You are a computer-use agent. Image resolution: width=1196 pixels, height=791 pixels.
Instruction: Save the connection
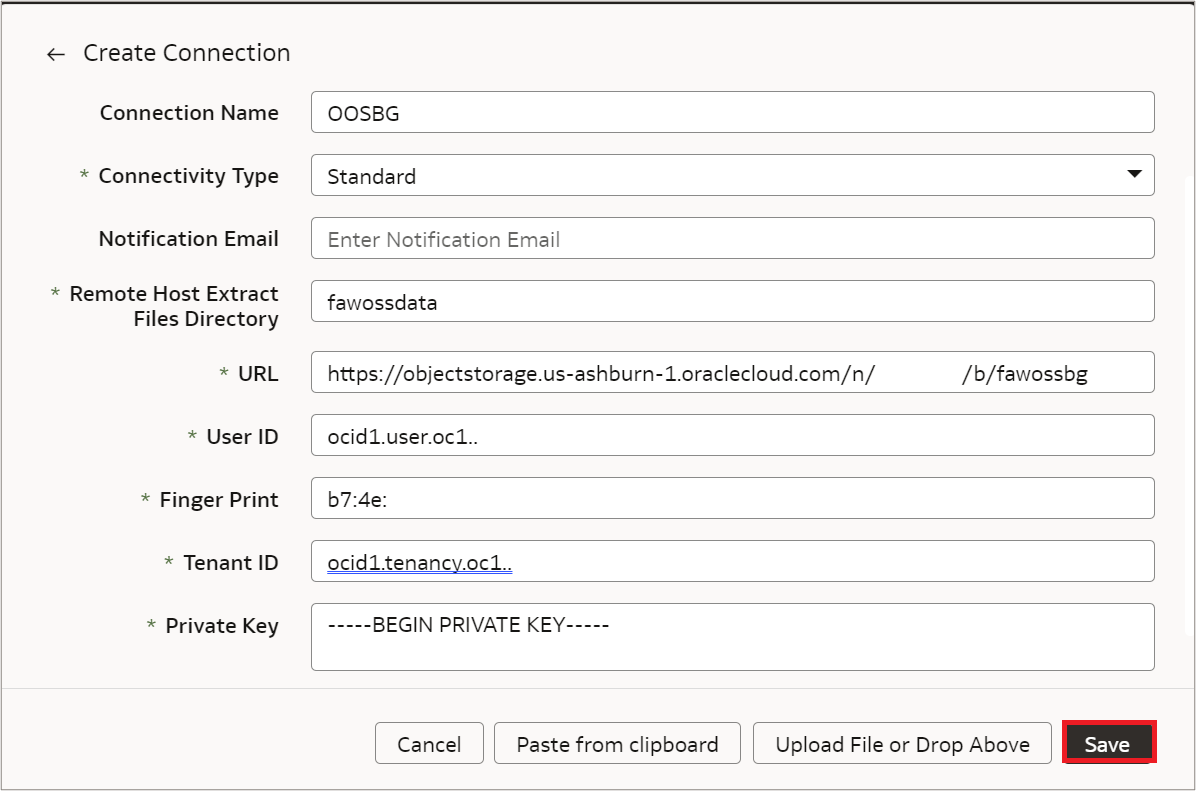tap(1108, 744)
